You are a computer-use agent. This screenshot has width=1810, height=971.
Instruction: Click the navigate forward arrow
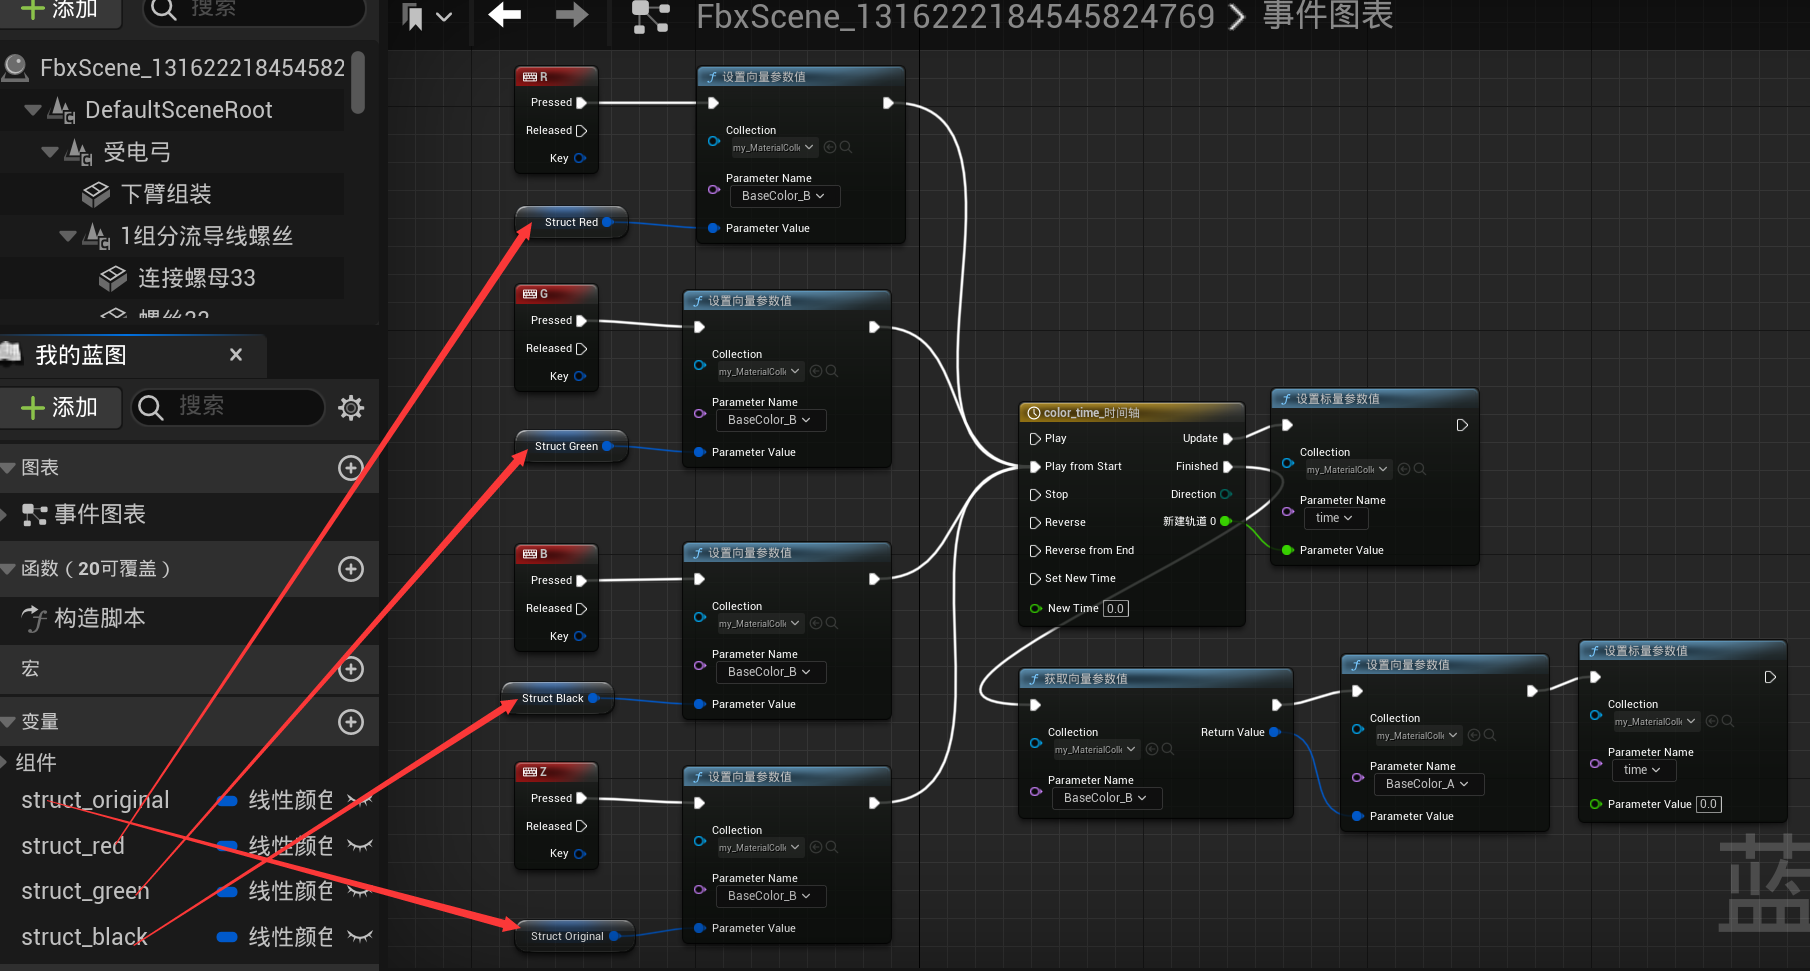[571, 15]
